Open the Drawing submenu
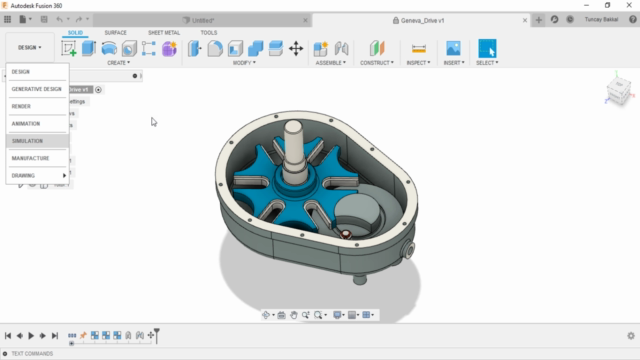 (x=37, y=176)
